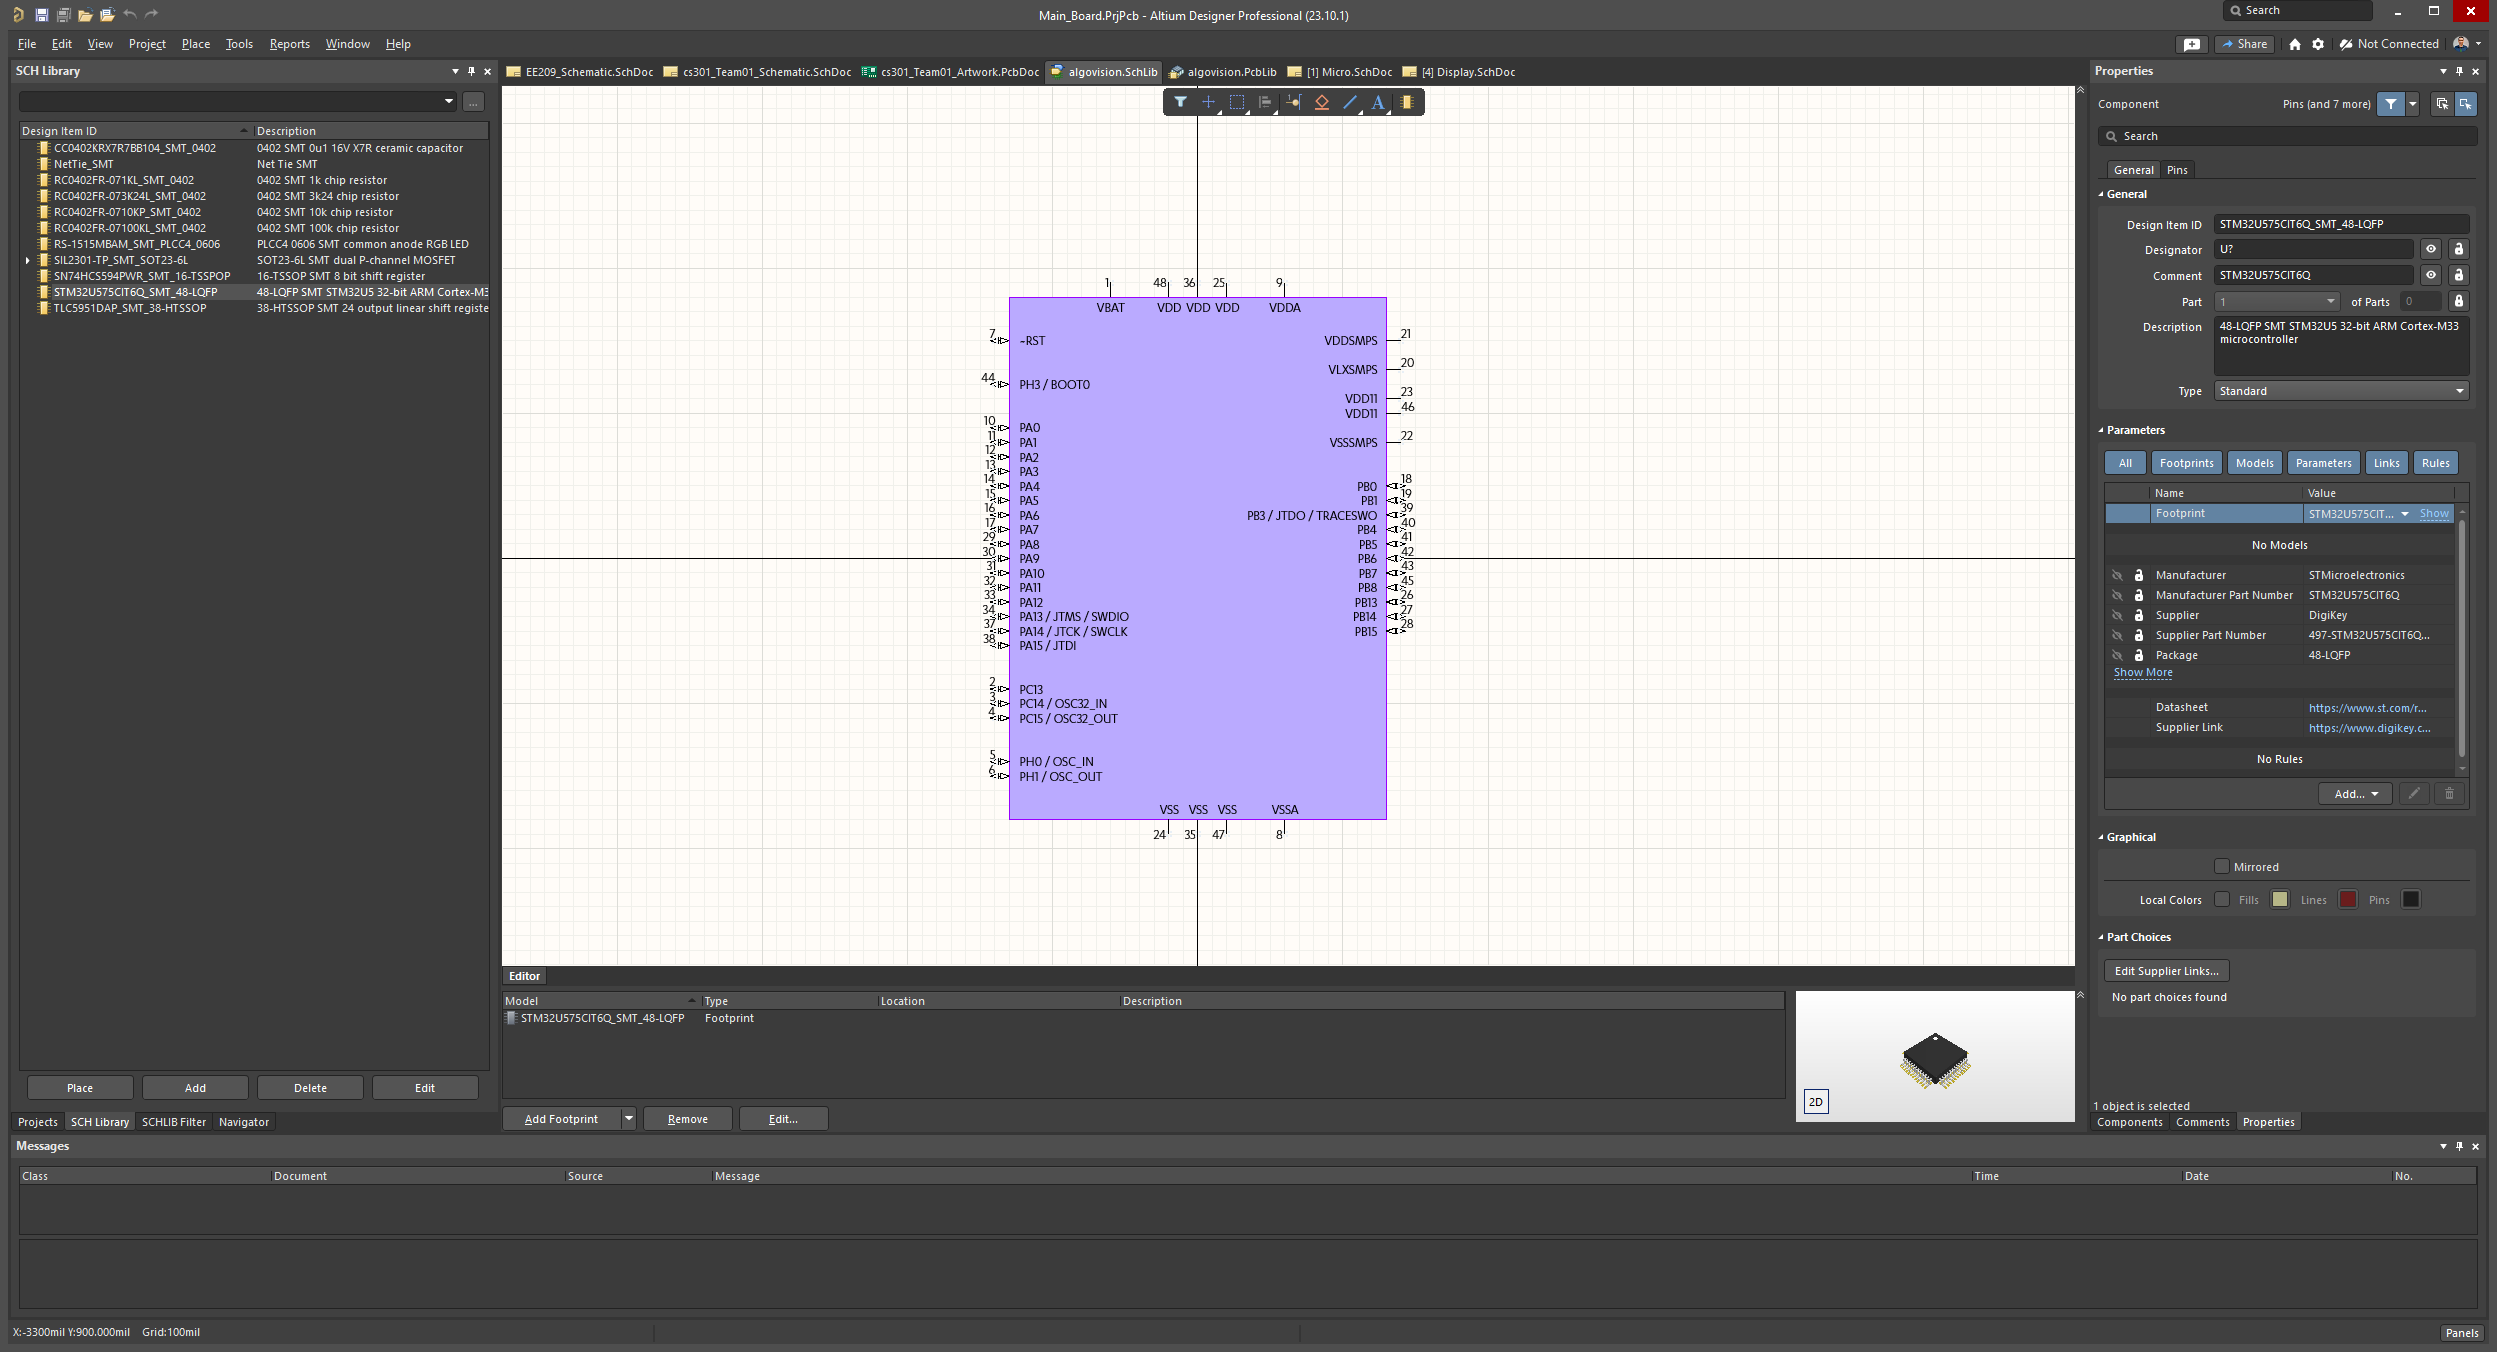Image resolution: width=2497 pixels, height=1352 pixels.
Task: Open the selection filter in the active bar
Action: point(1180,102)
